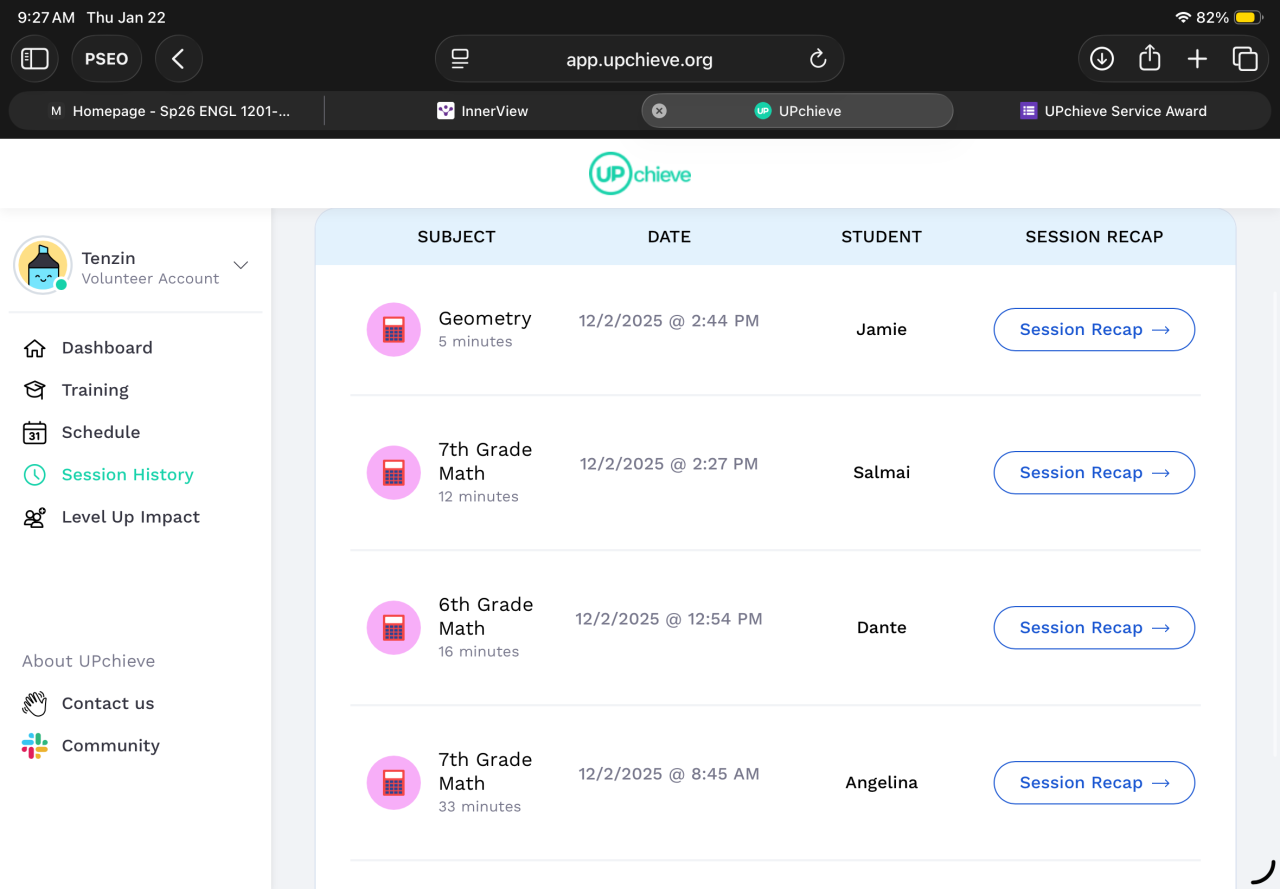Click the Session History clock icon

[x=35, y=475]
